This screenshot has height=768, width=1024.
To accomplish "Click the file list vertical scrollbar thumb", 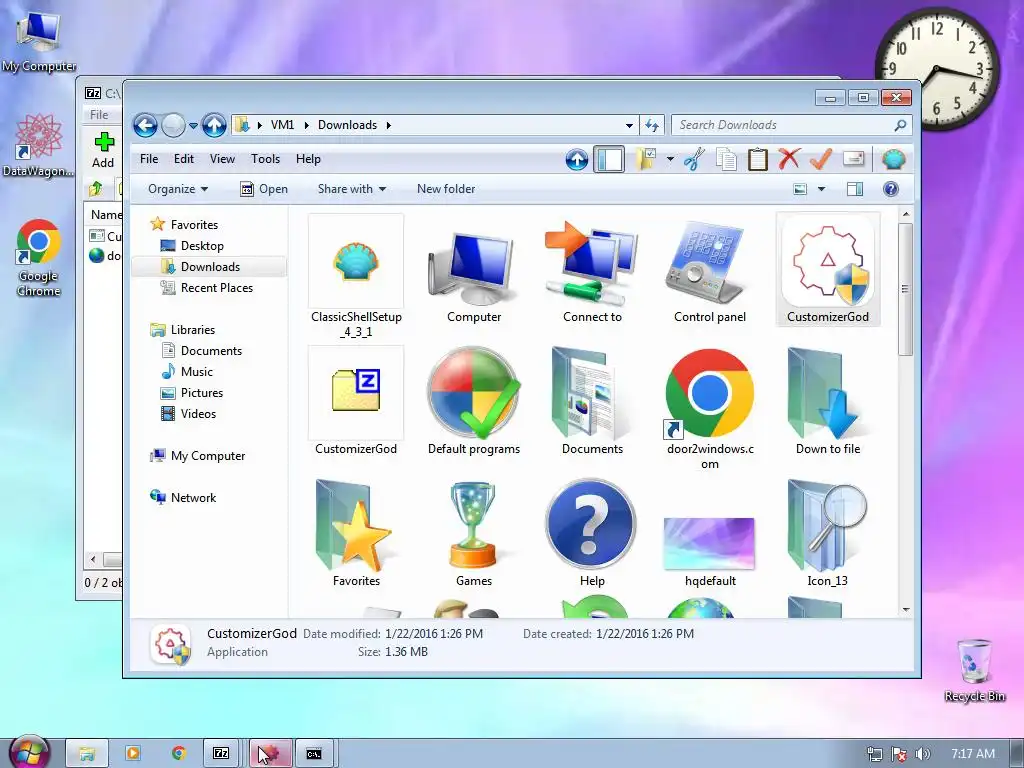I will (x=905, y=289).
